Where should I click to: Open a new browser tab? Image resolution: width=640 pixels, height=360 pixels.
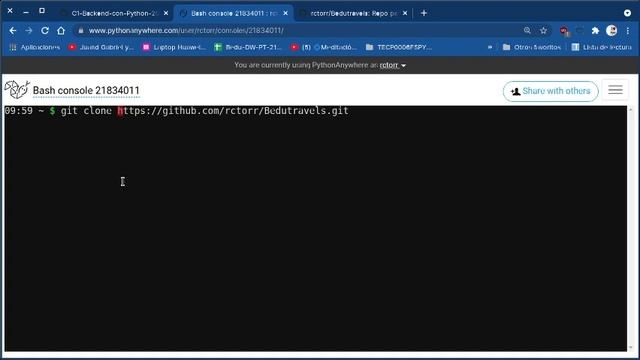pyautogui.click(x=424, y=13)
